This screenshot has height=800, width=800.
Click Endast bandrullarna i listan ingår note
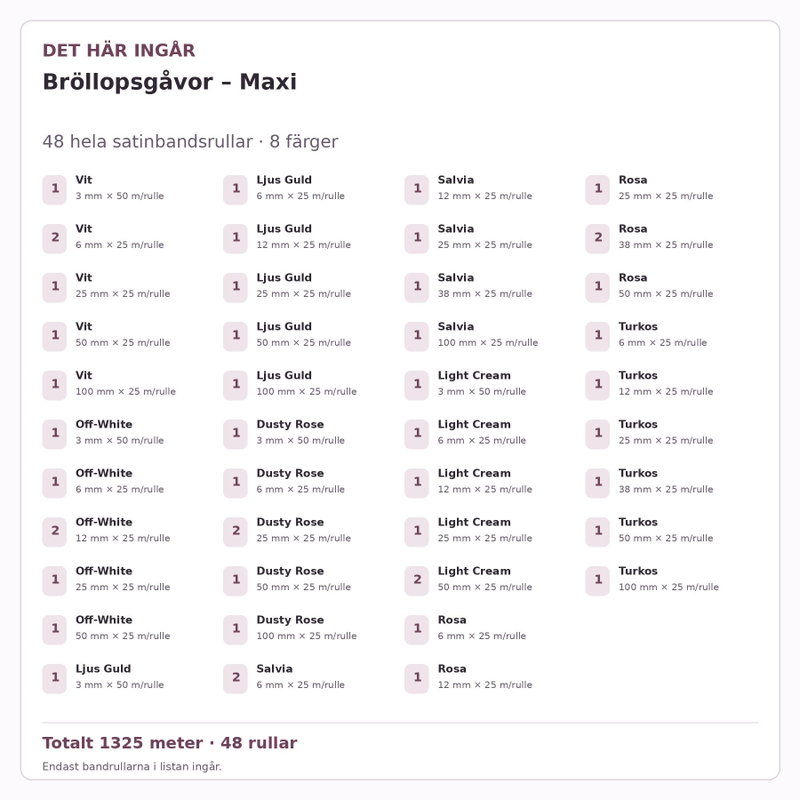[x=132, y=766]
